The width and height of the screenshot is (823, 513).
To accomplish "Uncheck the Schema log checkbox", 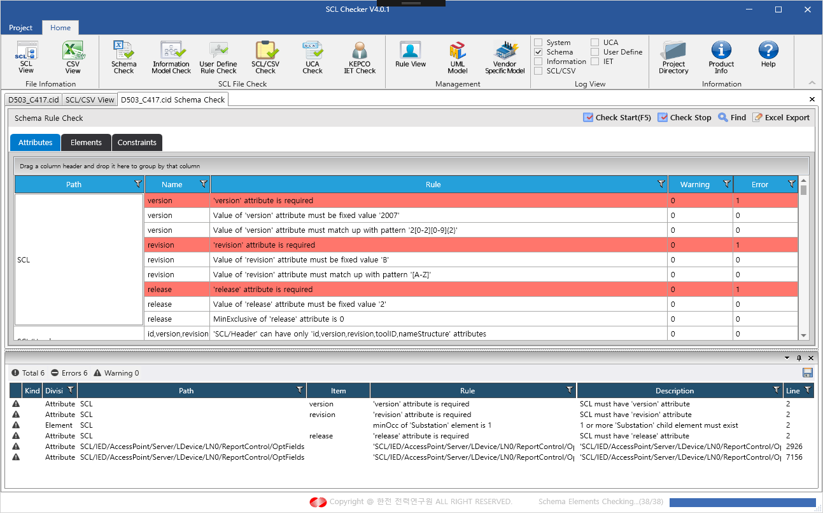I will [539, 52].
